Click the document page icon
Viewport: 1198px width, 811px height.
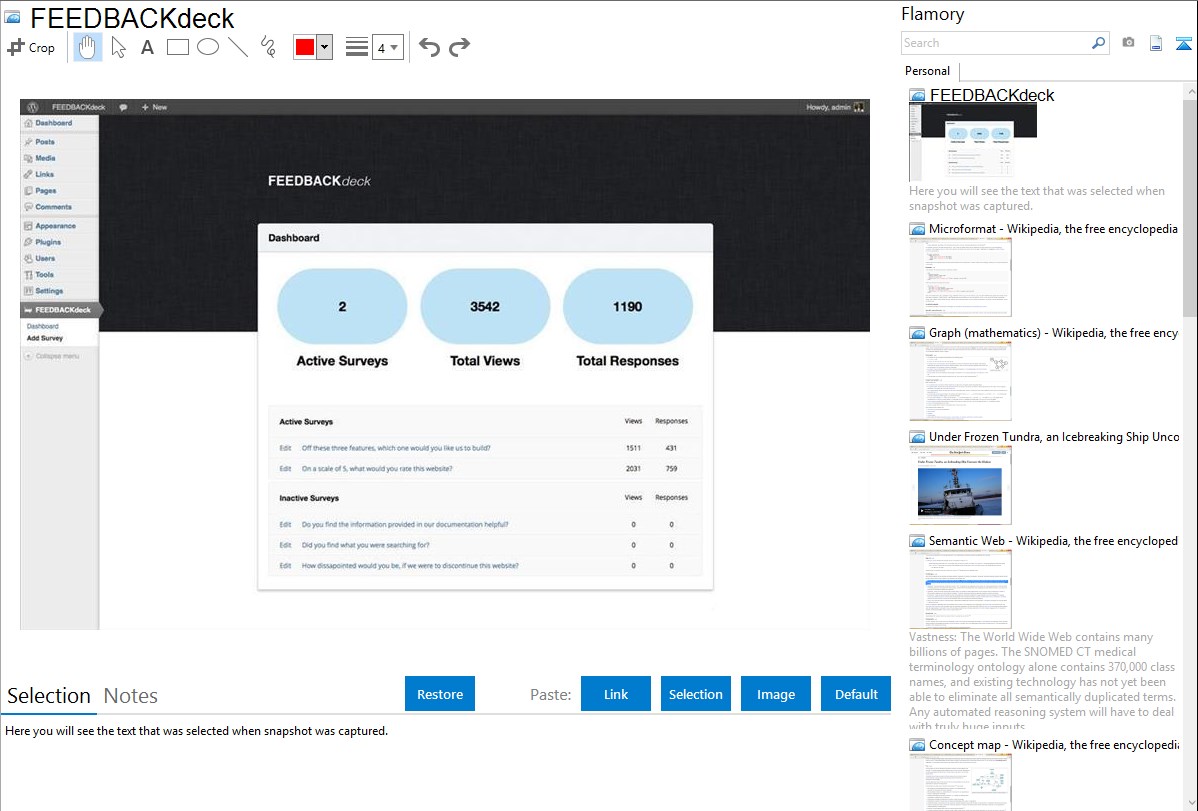click(x=1156, y=43)
